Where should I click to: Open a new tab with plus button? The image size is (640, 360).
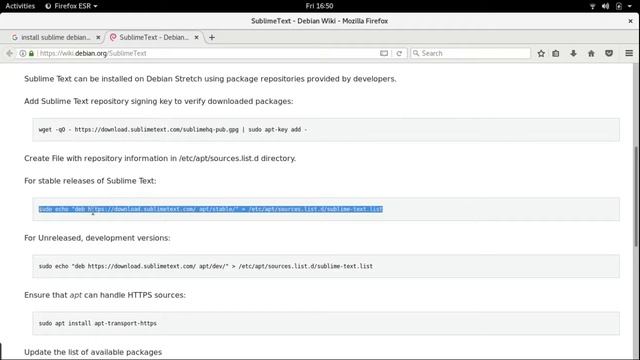211,38
